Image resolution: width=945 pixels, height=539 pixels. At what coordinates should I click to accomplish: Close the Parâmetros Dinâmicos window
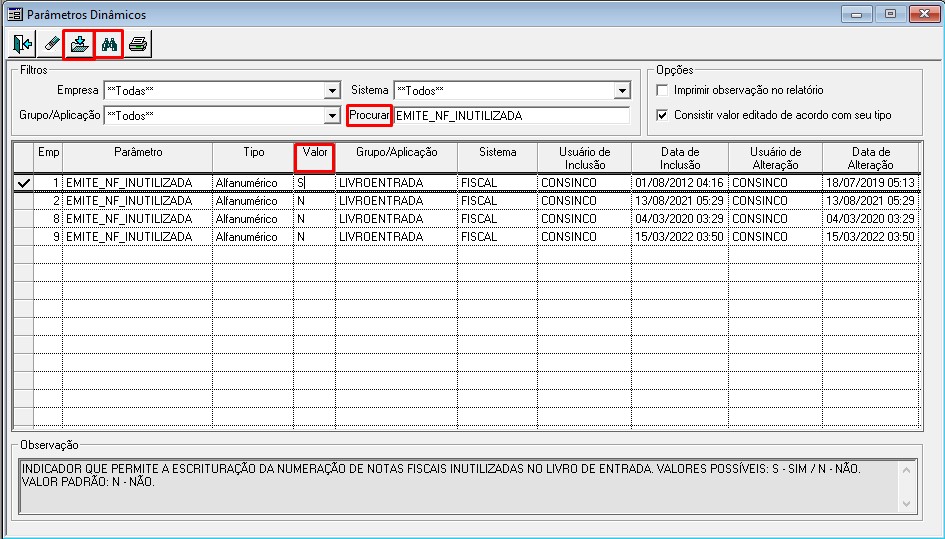tap(923, 14)
